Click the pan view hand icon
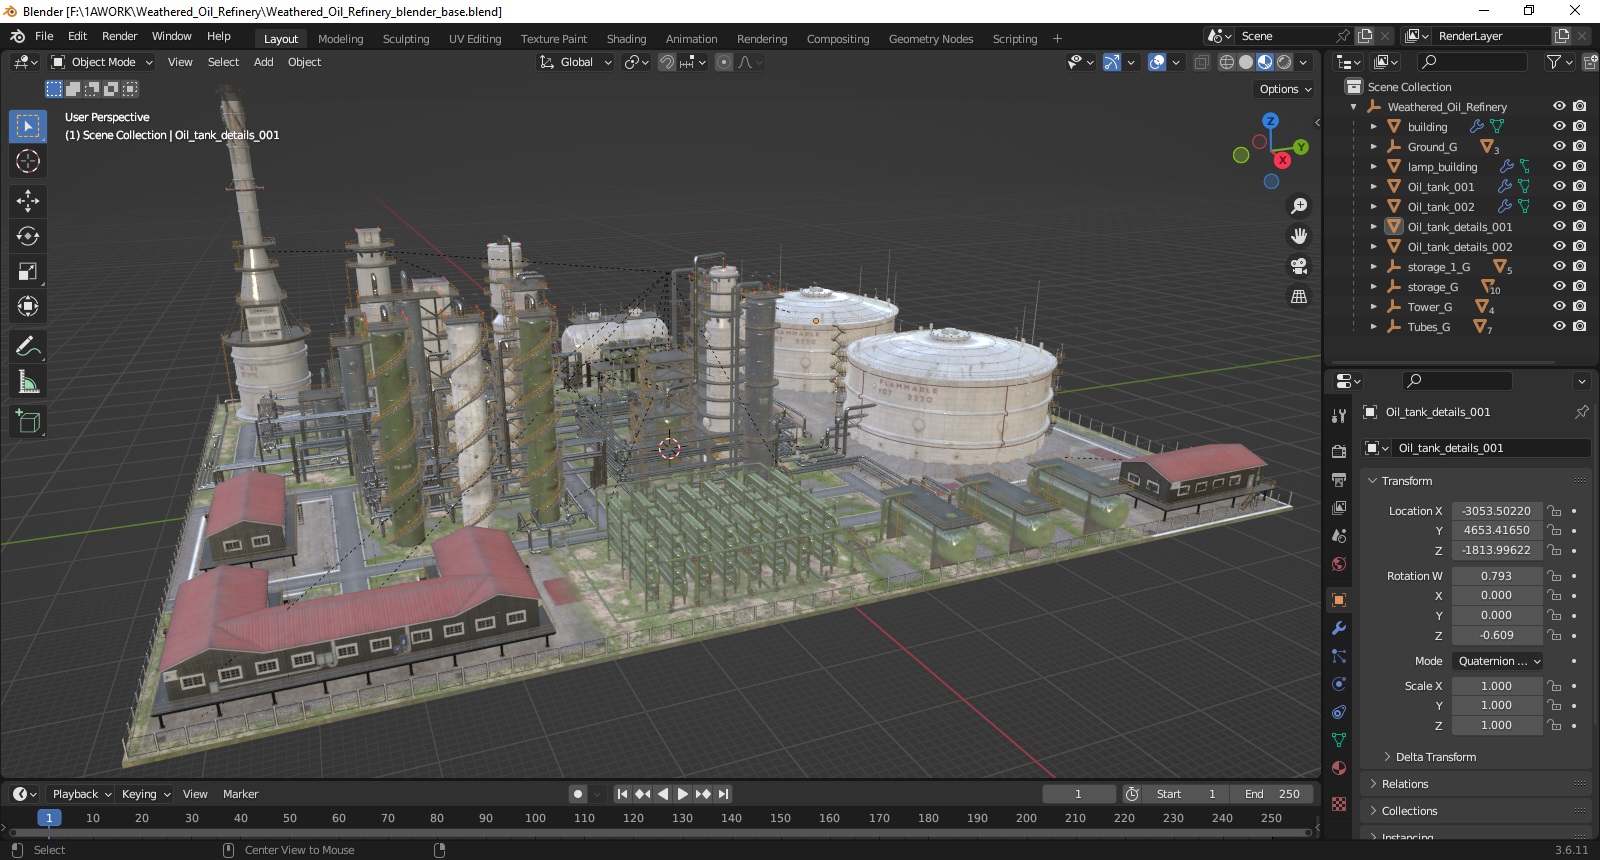 coord(1299,236)
